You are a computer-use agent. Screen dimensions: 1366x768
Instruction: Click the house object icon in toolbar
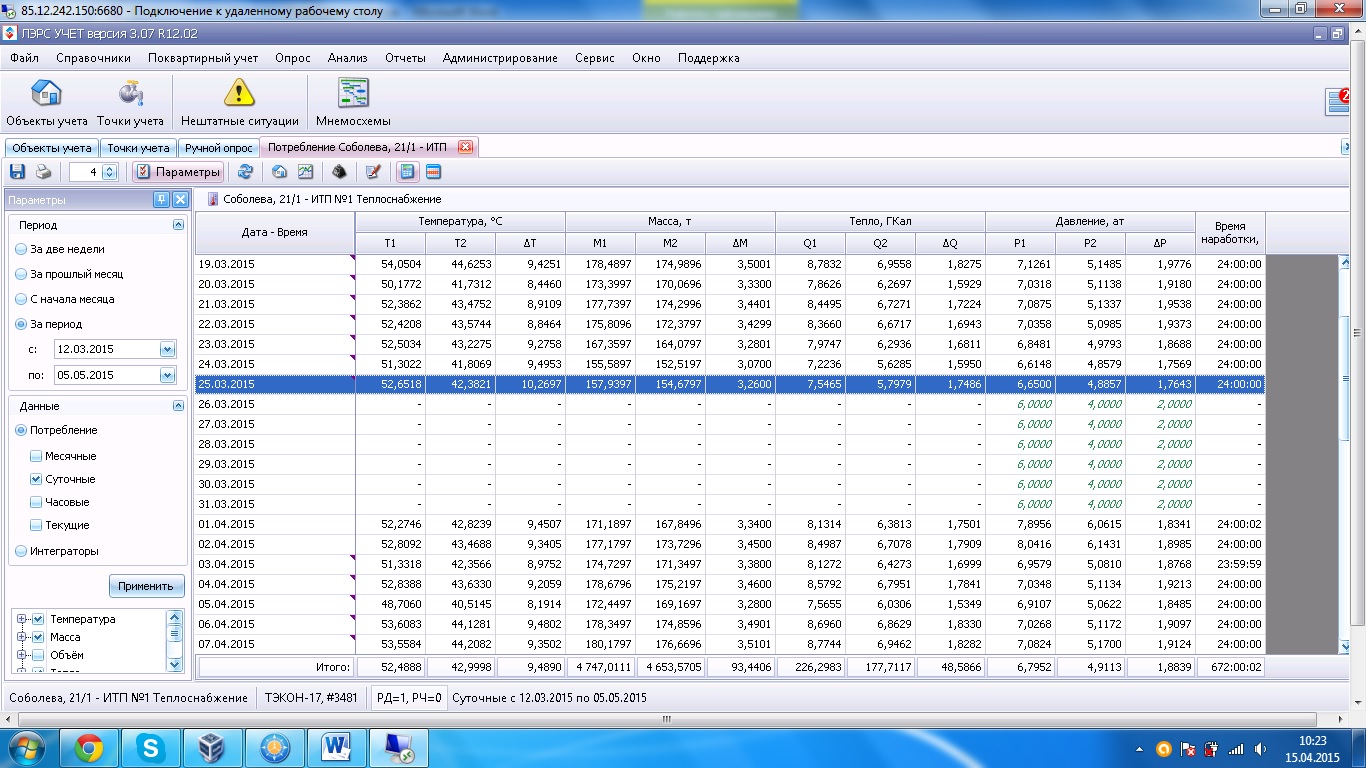click(279, 172)
